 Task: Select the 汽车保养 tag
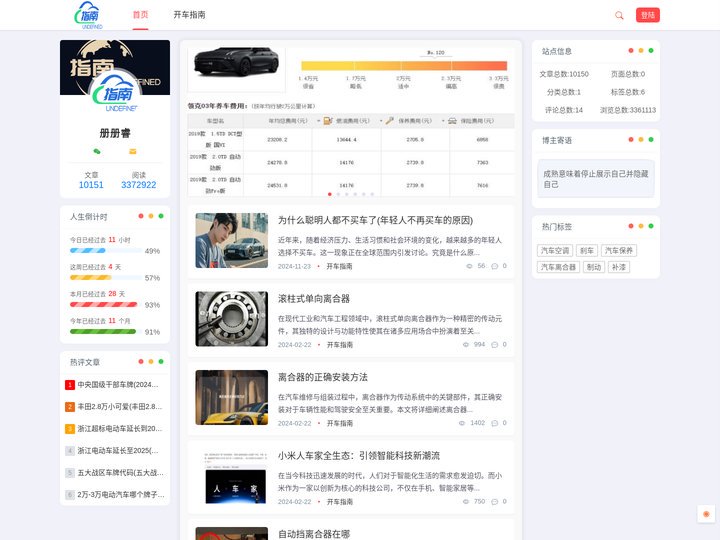coord(619,250)
